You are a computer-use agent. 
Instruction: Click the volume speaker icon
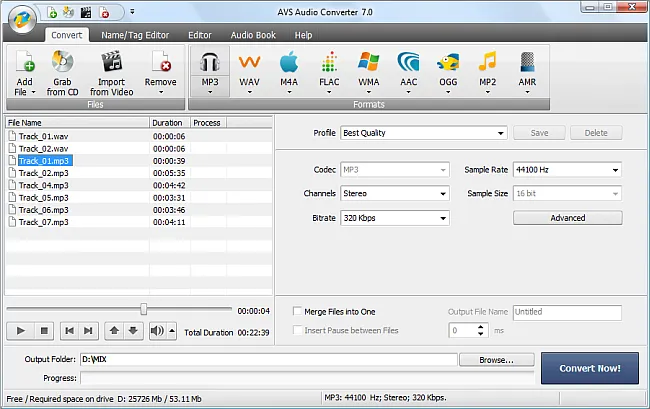point(158,331)
